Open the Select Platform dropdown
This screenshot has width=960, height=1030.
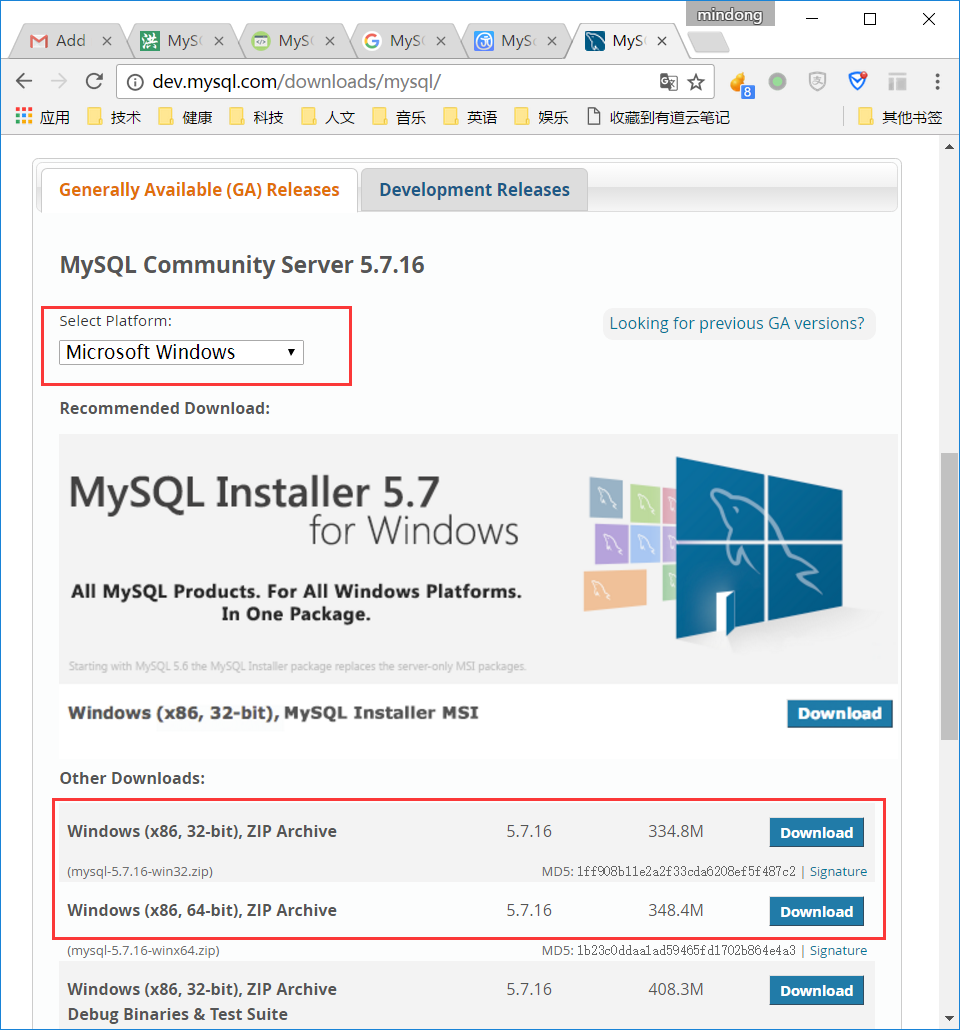(x=181, y=352)
